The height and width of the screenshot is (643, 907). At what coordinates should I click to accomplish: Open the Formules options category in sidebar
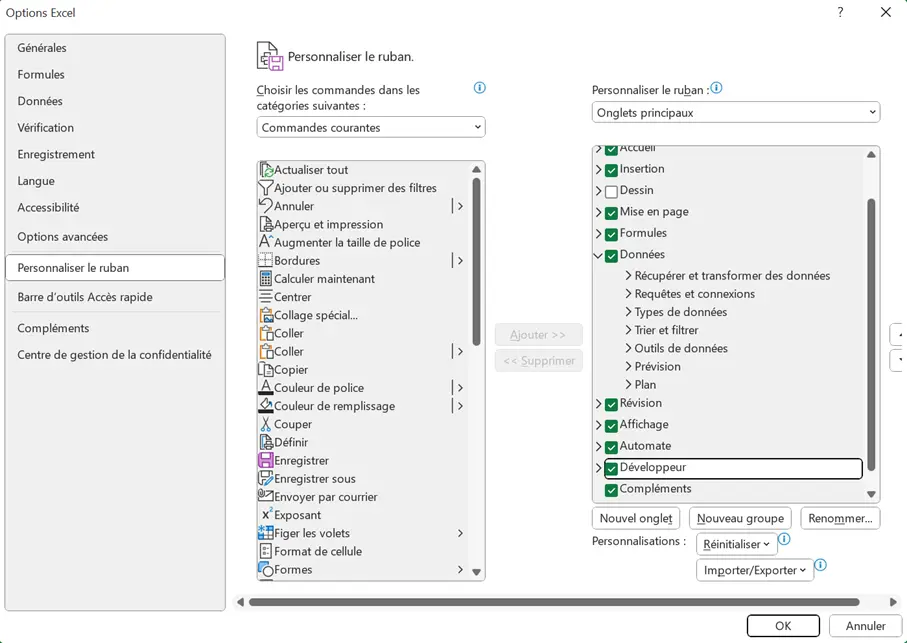coord(115,75)
